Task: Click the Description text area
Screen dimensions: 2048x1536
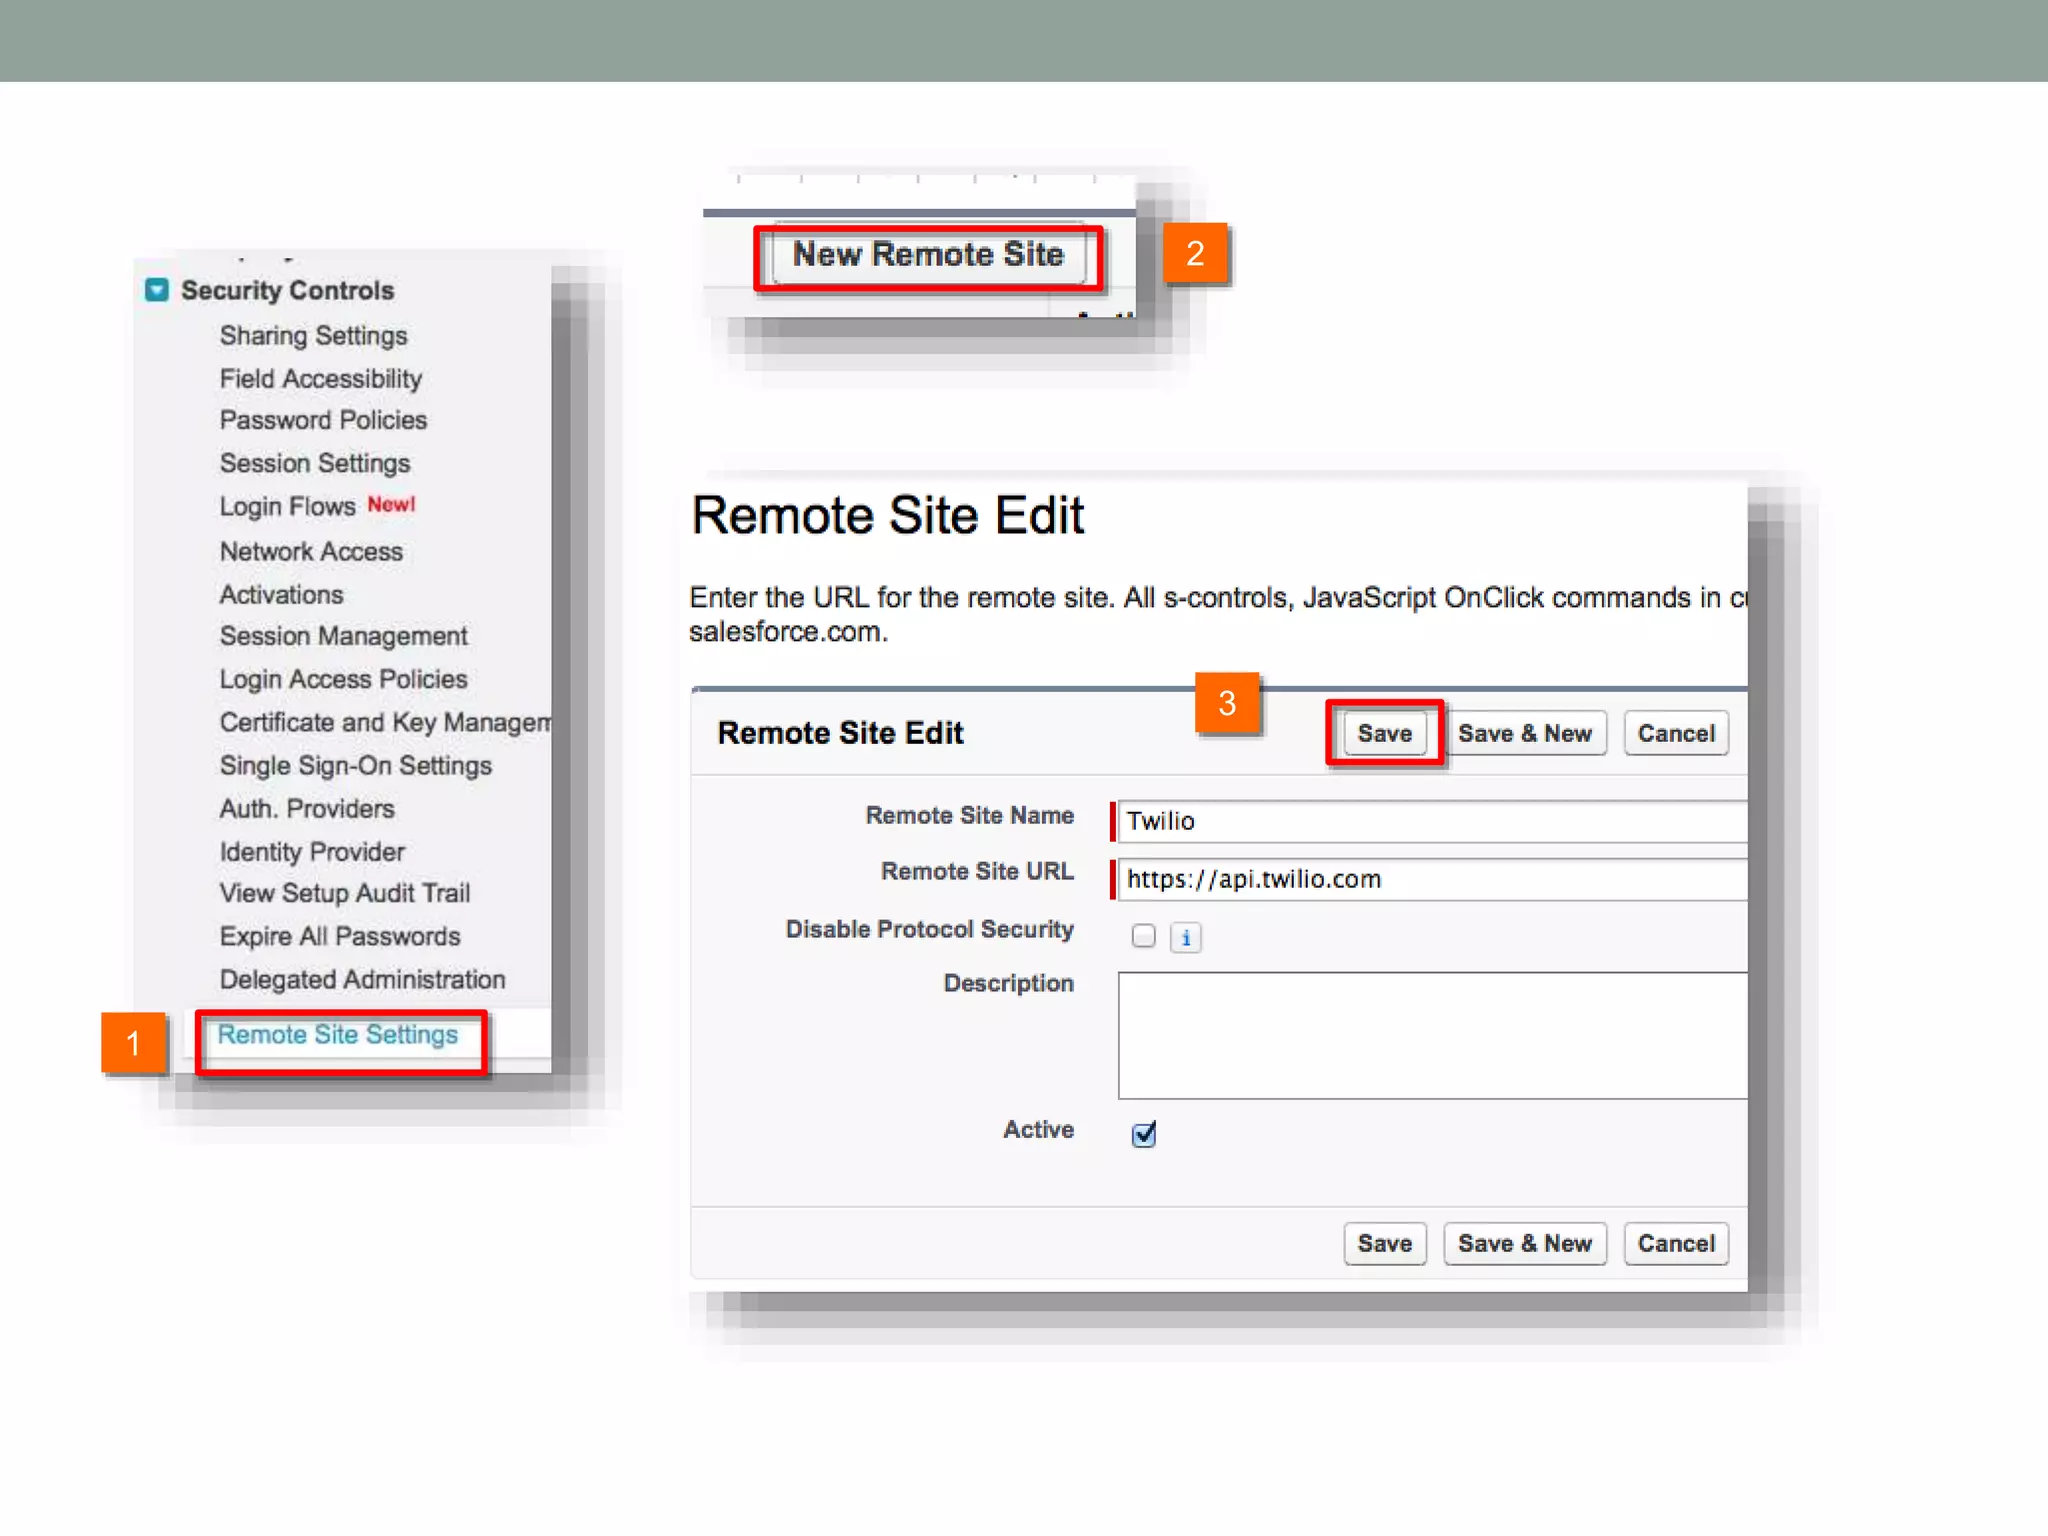Action: click(x=1430, y=1035)
